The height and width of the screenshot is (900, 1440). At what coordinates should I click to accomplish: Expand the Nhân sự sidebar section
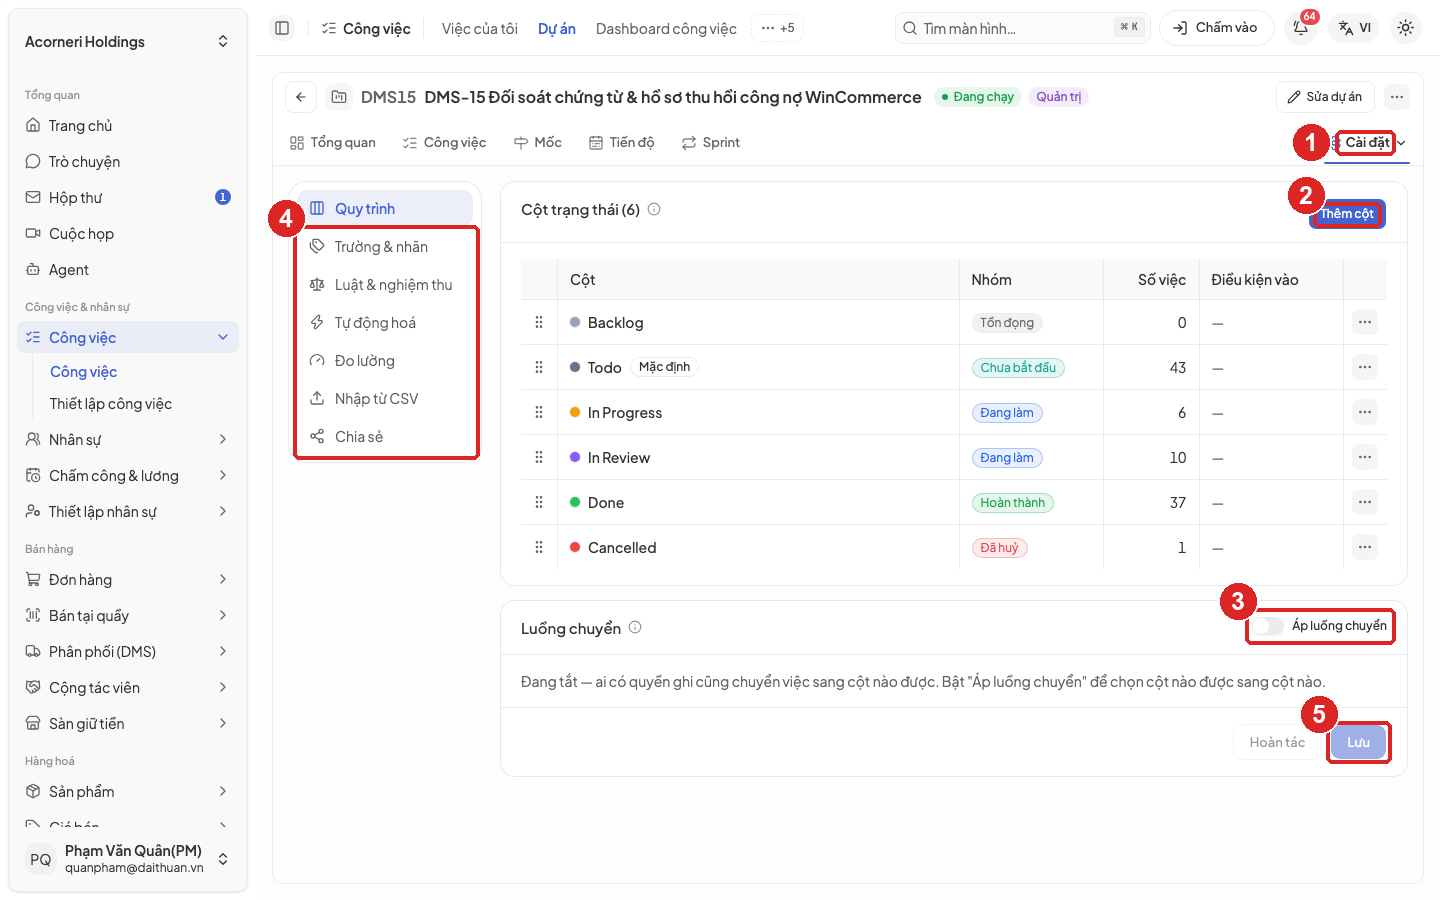[x=223, y=439]
